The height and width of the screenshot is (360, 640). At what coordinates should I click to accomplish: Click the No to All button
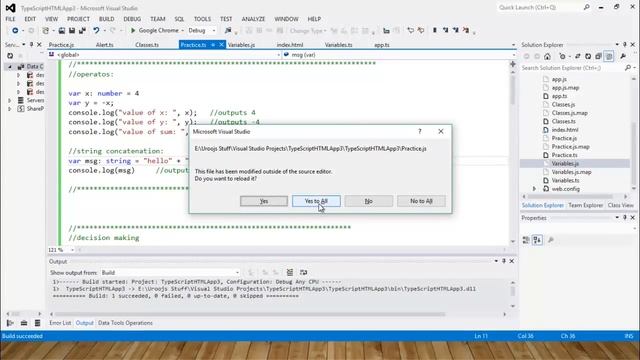pyautogui.click(x=421, y=201)
